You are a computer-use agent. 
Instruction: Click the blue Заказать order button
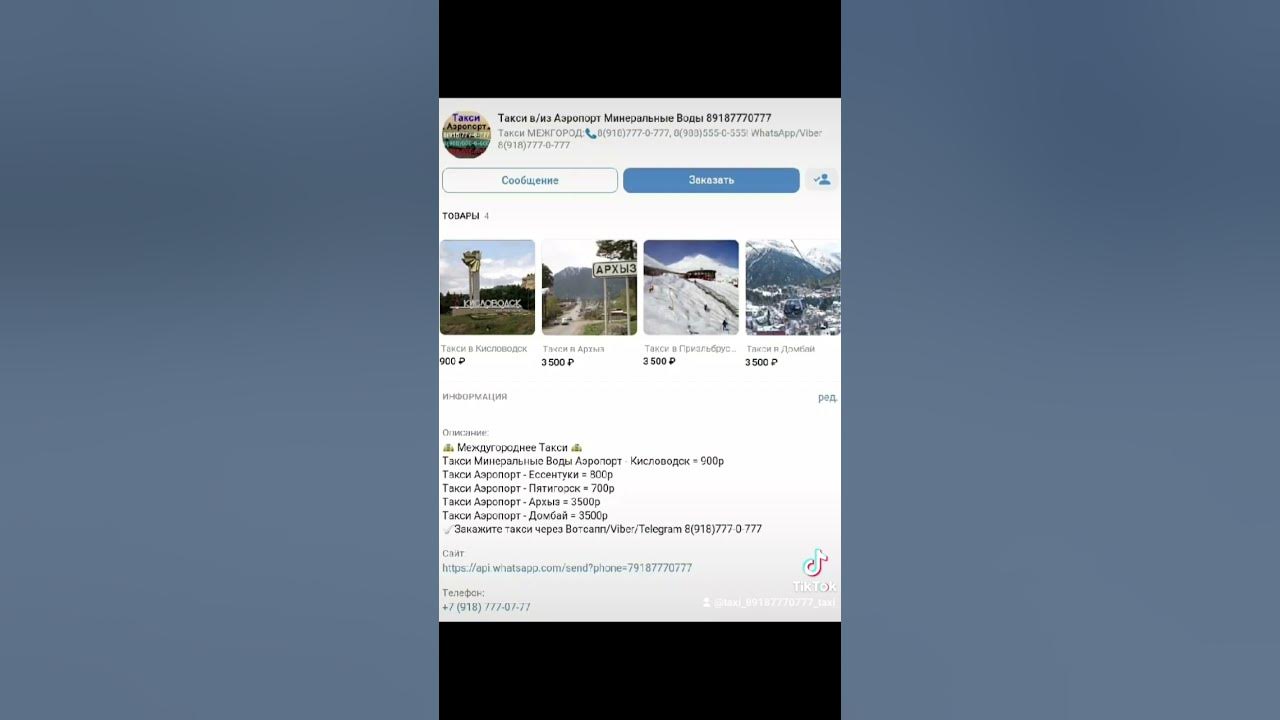(711, 180)
